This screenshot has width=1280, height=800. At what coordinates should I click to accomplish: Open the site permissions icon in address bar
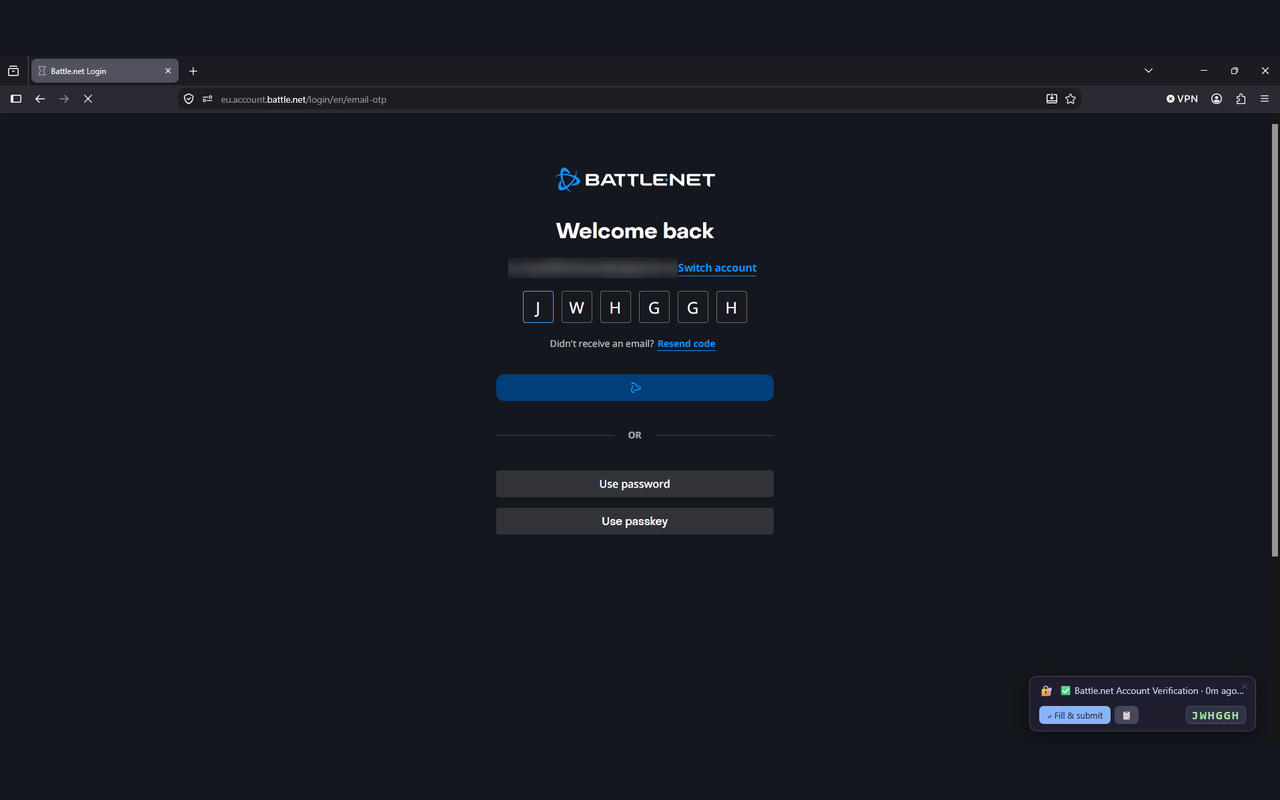[x=207, y=99]
